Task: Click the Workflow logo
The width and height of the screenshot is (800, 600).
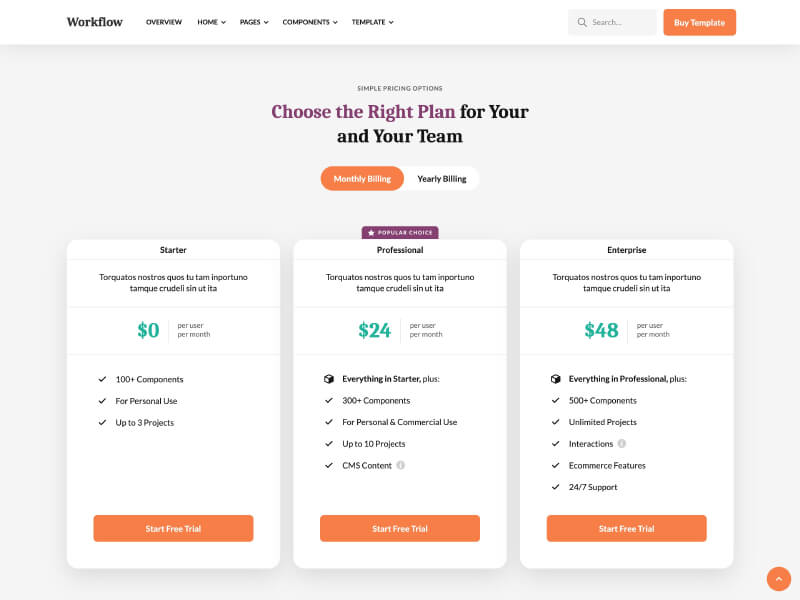Action: [x=95, y=22]
